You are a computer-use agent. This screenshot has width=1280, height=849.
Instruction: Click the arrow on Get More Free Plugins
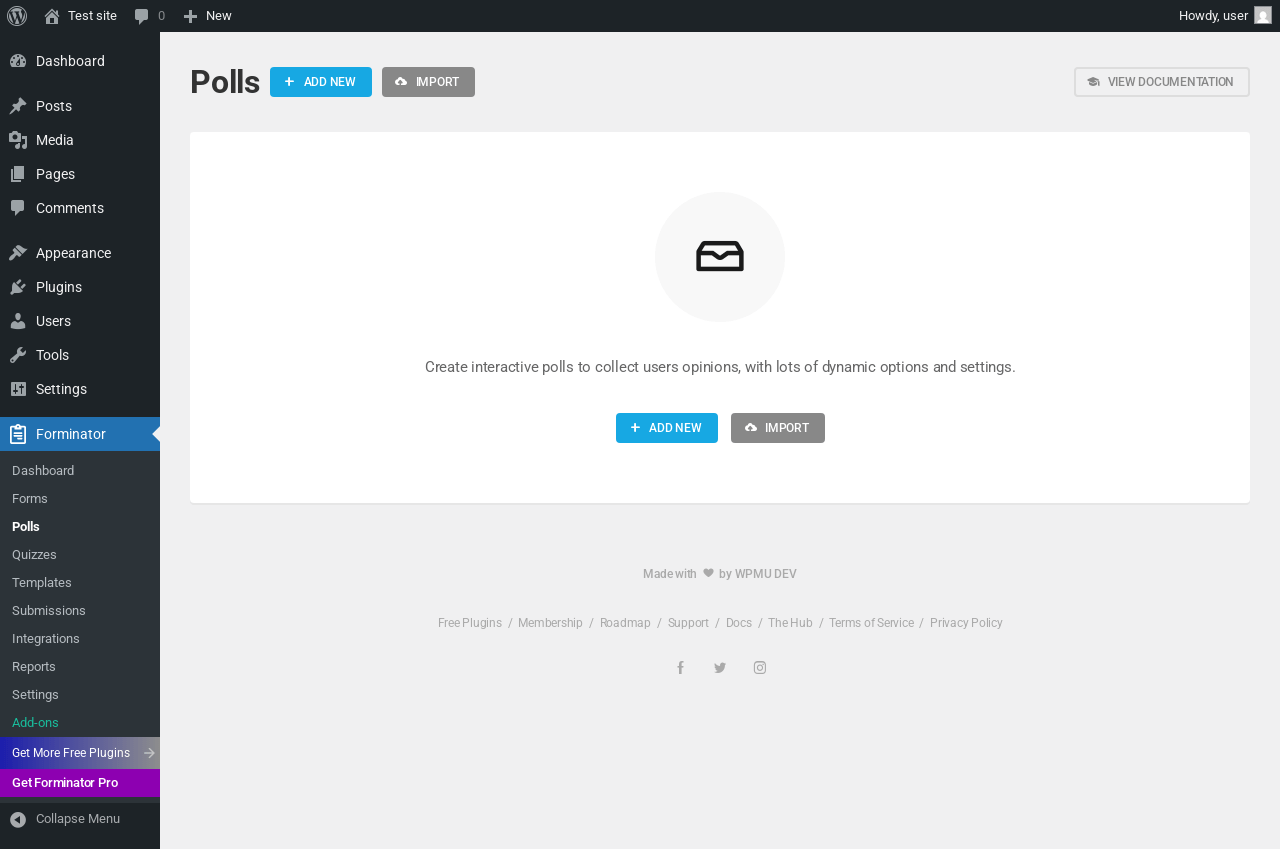[x=150, y=753]
